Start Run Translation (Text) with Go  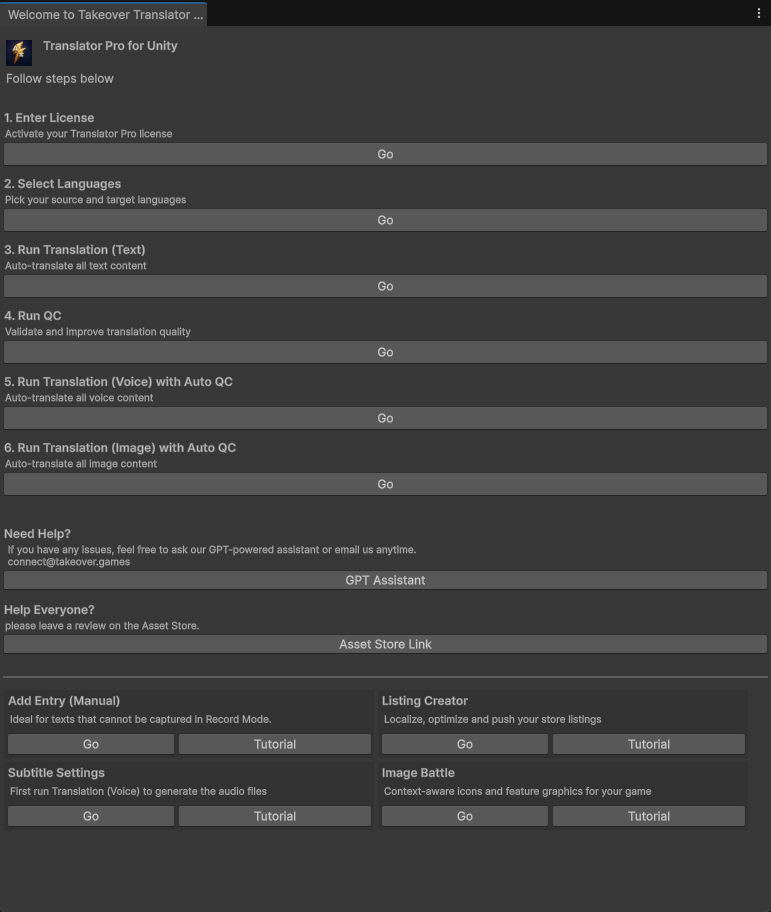(x=385, y=285)
